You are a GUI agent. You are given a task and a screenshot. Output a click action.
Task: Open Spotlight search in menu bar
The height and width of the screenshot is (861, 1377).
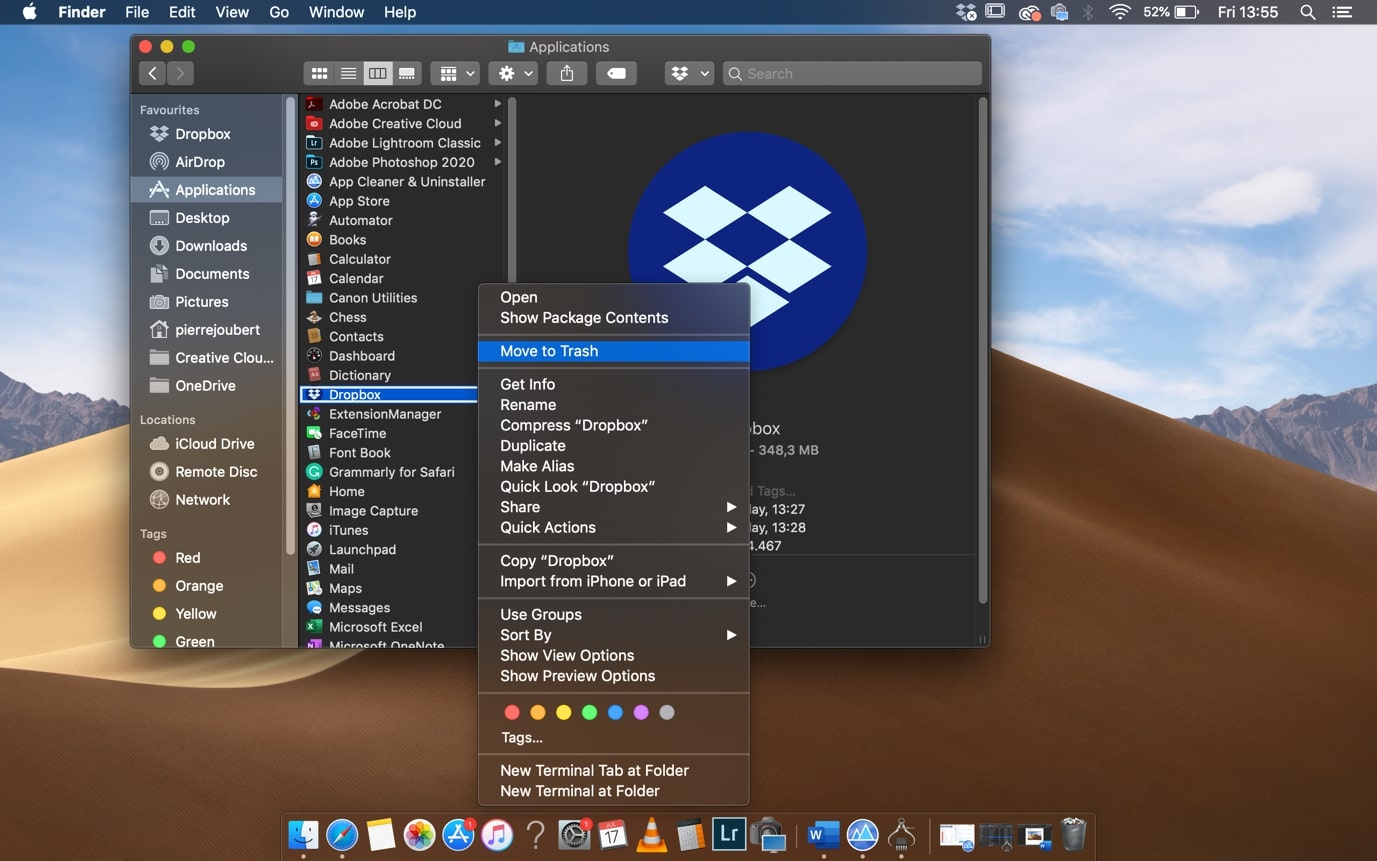pyautogui.click(x=1307, y=12)
